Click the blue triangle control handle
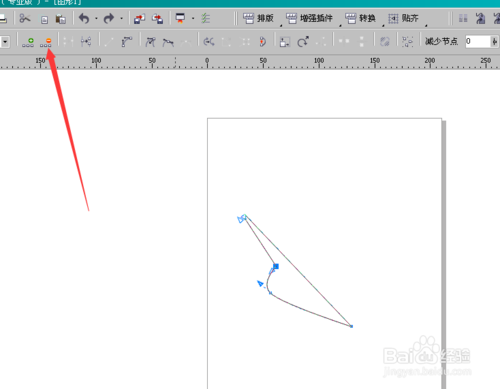 pyautogui.click(x=260, y=284)
